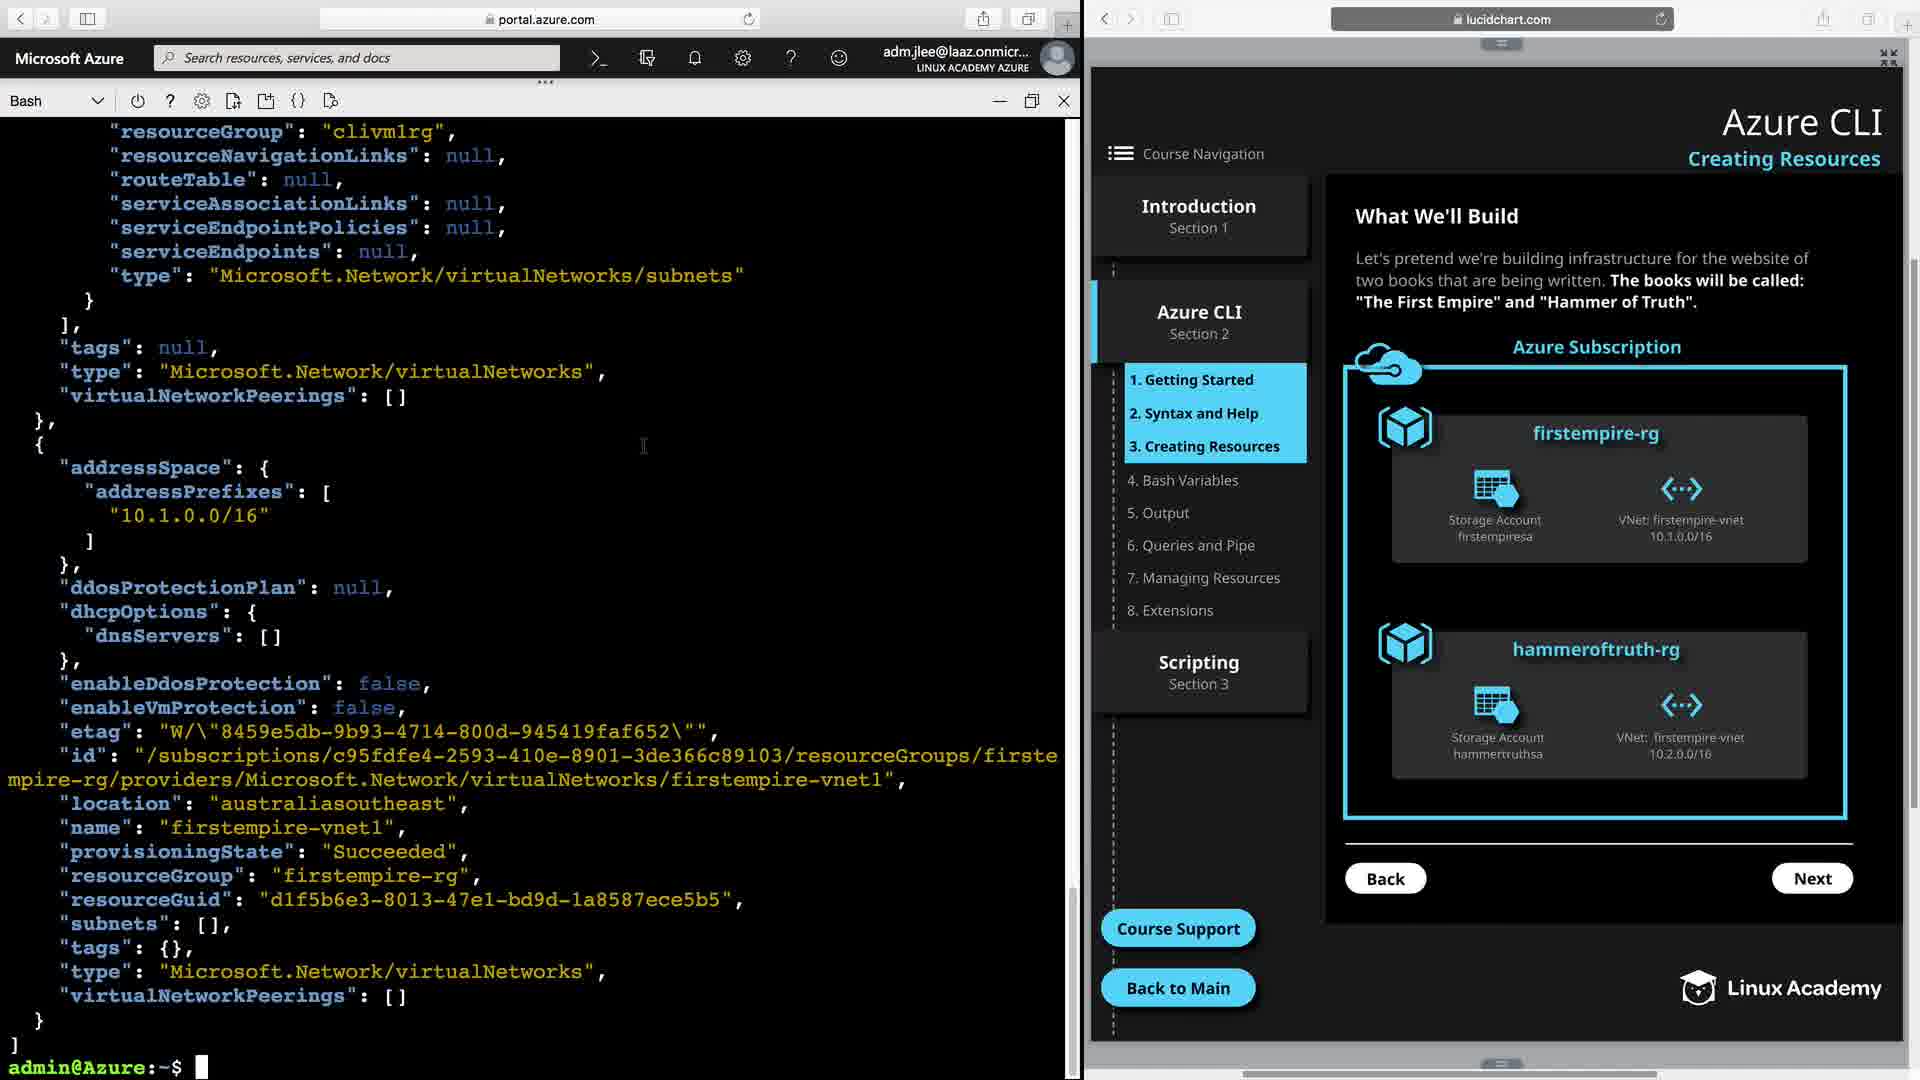Restart Cloud Shell with the power icon
The width and height of the screenshot is (1920, 1080).
tap(138, 101)
